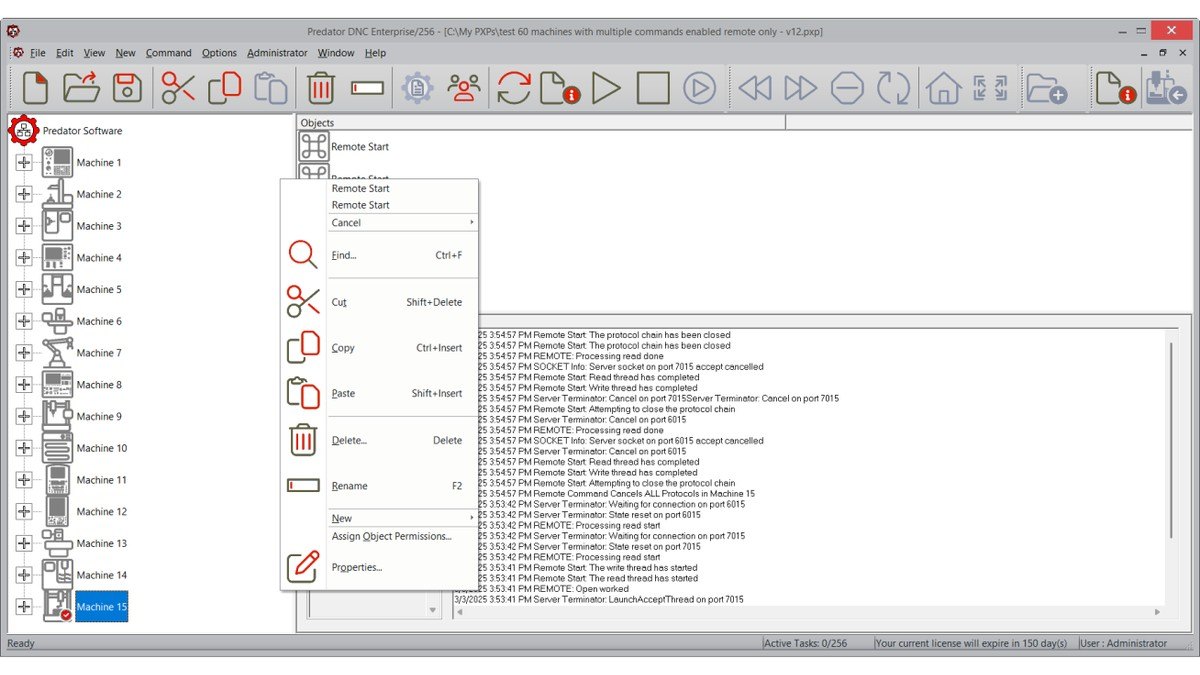Open the Administrator menu
The image size is (1200, 675).
(x=277, y=53)
